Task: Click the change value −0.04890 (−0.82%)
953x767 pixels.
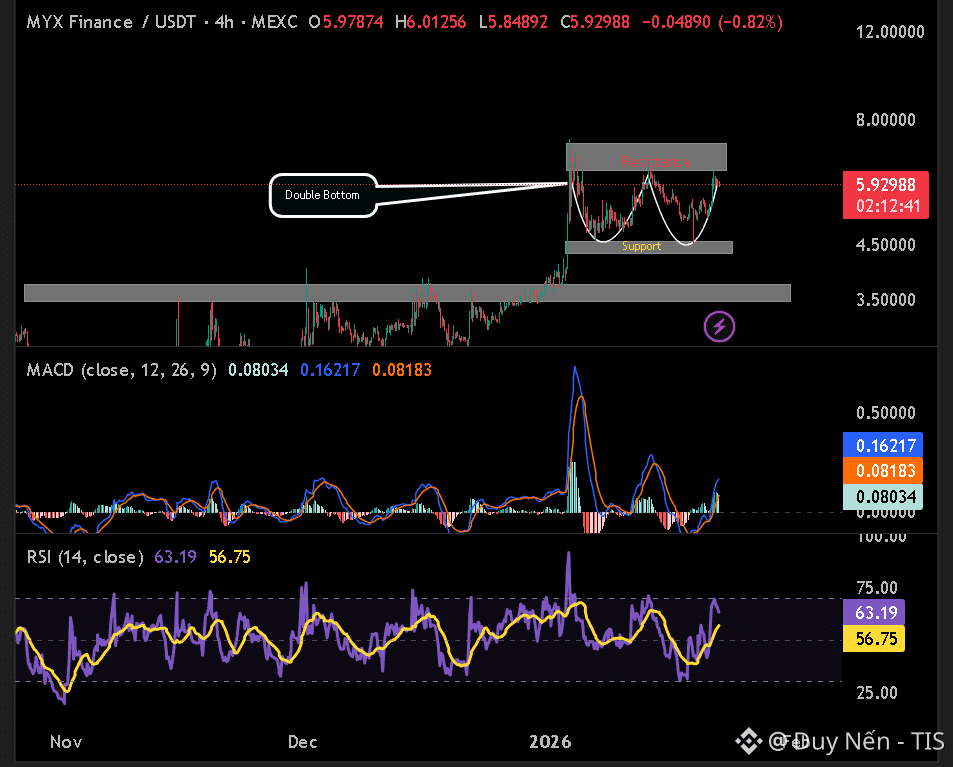Action: pos(712,22)
